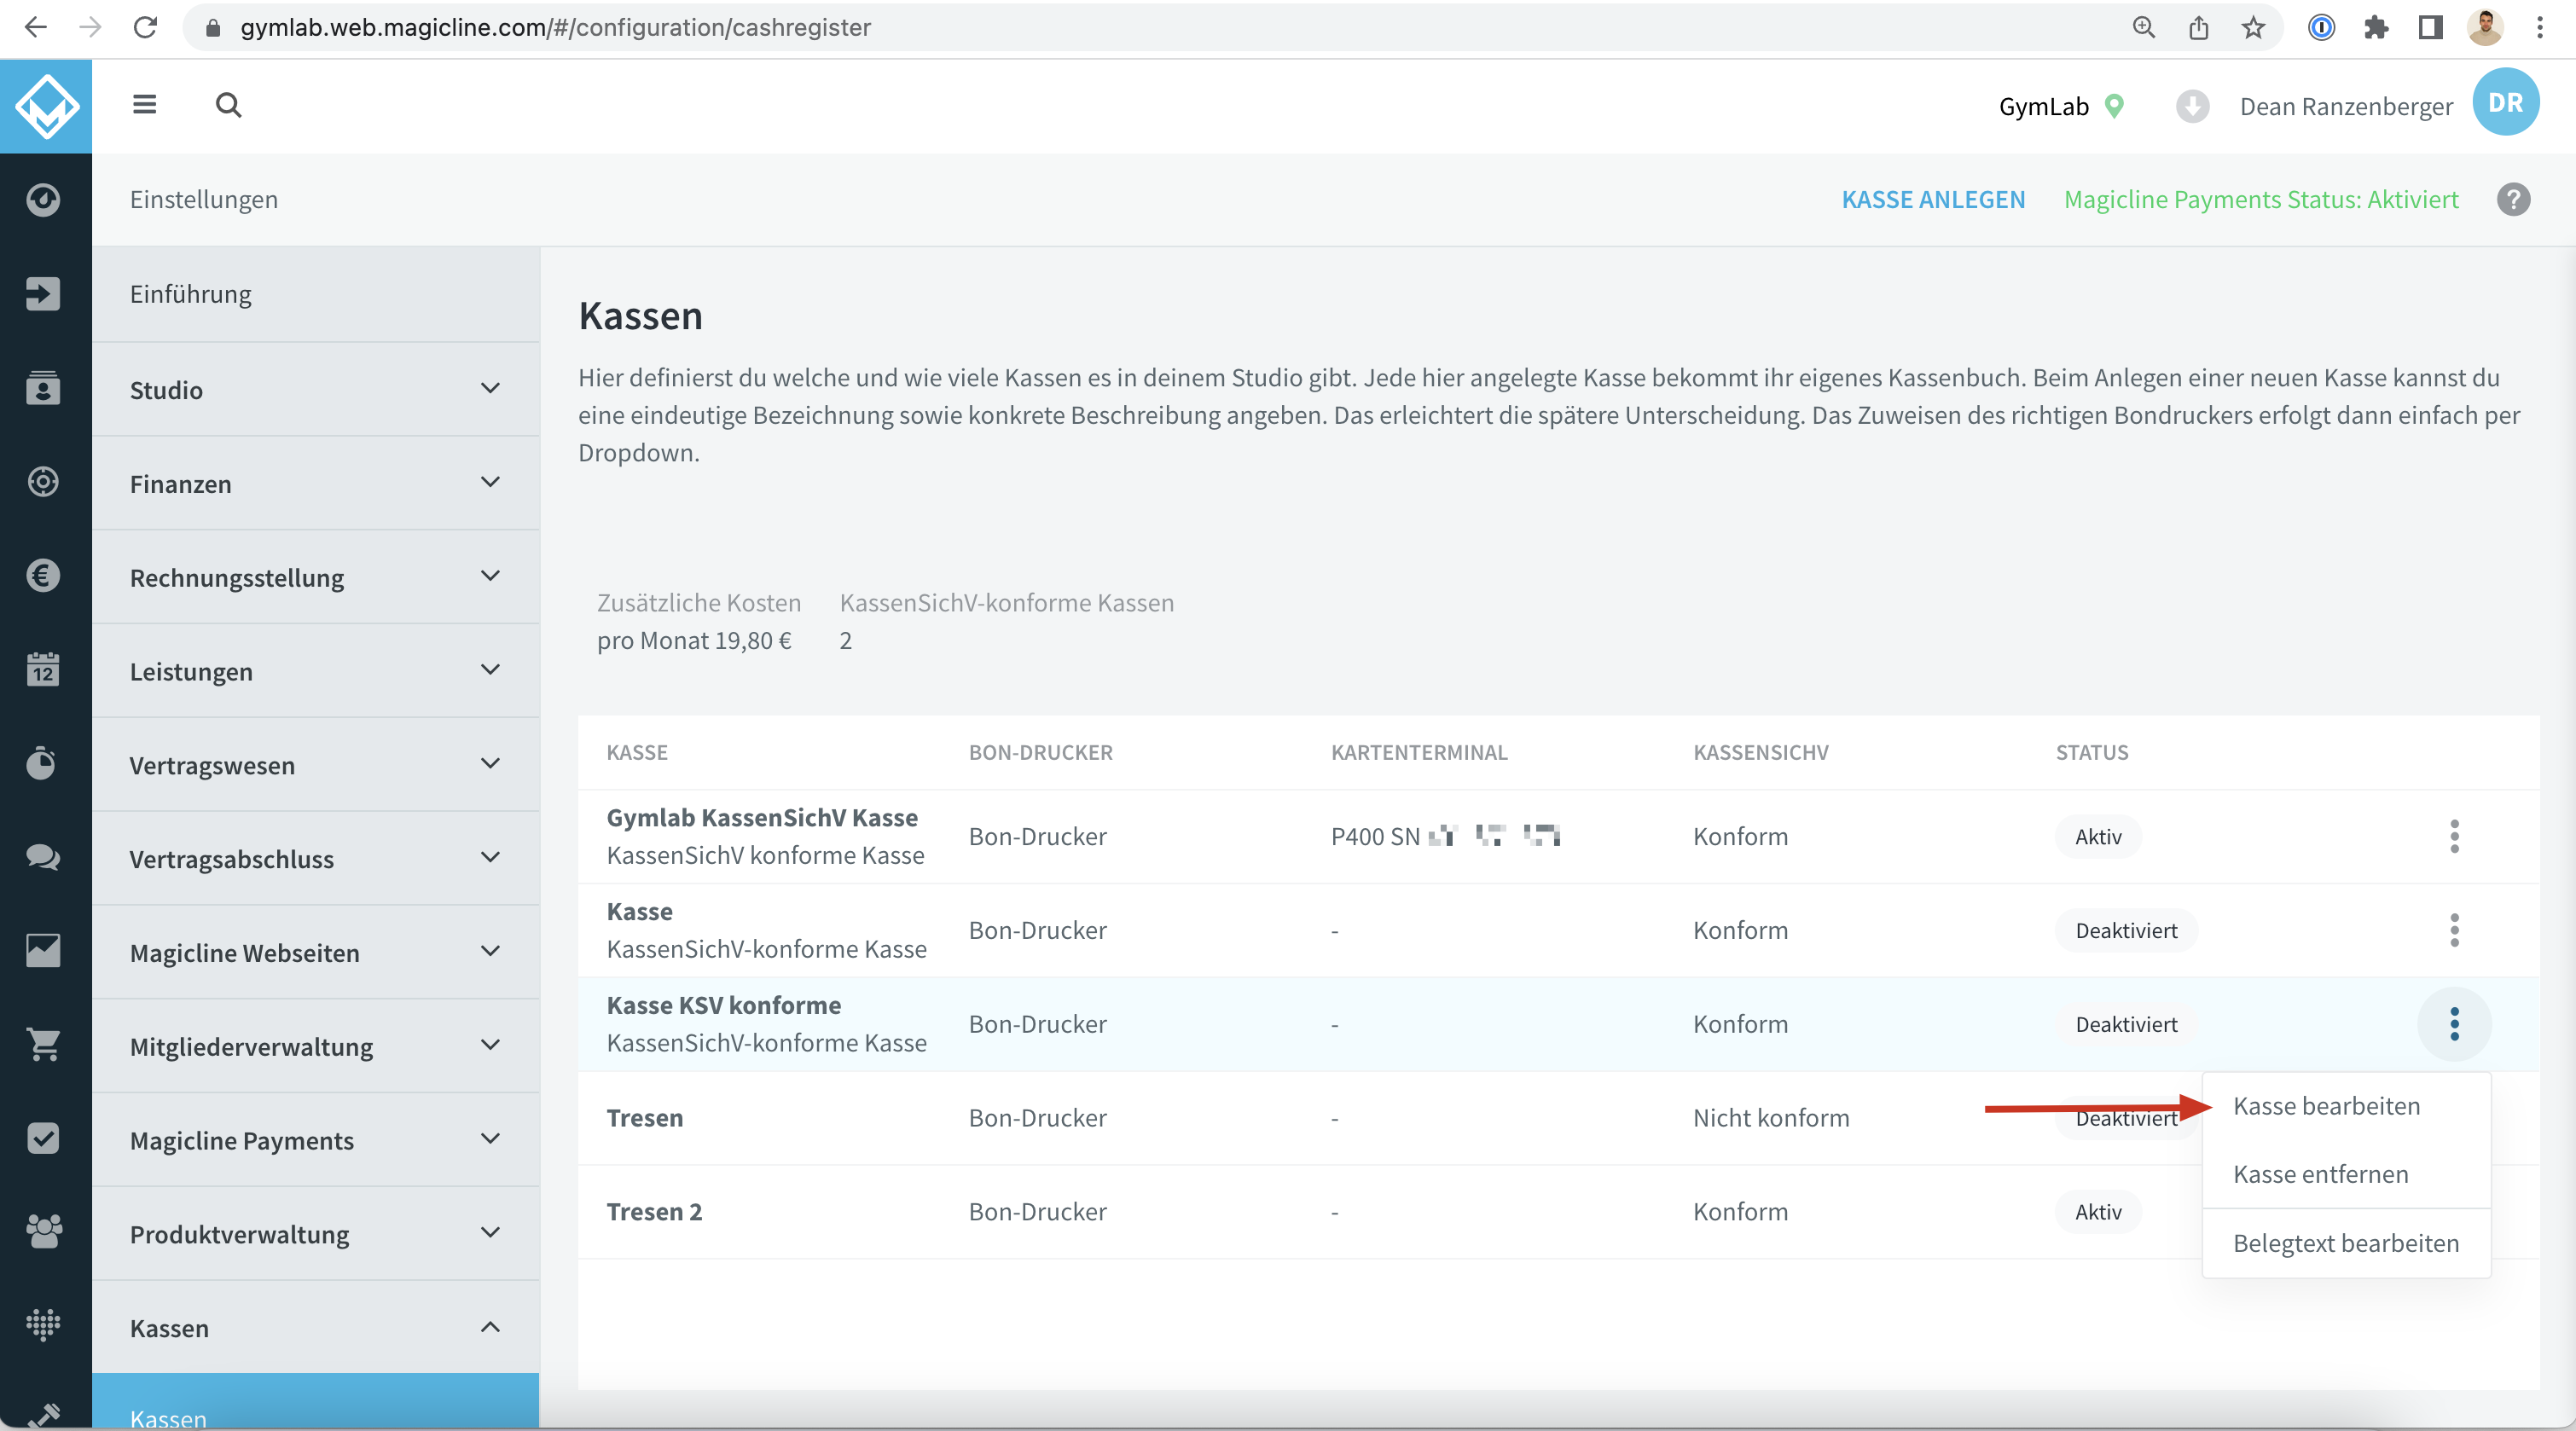Image resolution: width=2576 pixels, height=1431 pixels.
Task: Click STATUS column header
Action: [2092, 753]
